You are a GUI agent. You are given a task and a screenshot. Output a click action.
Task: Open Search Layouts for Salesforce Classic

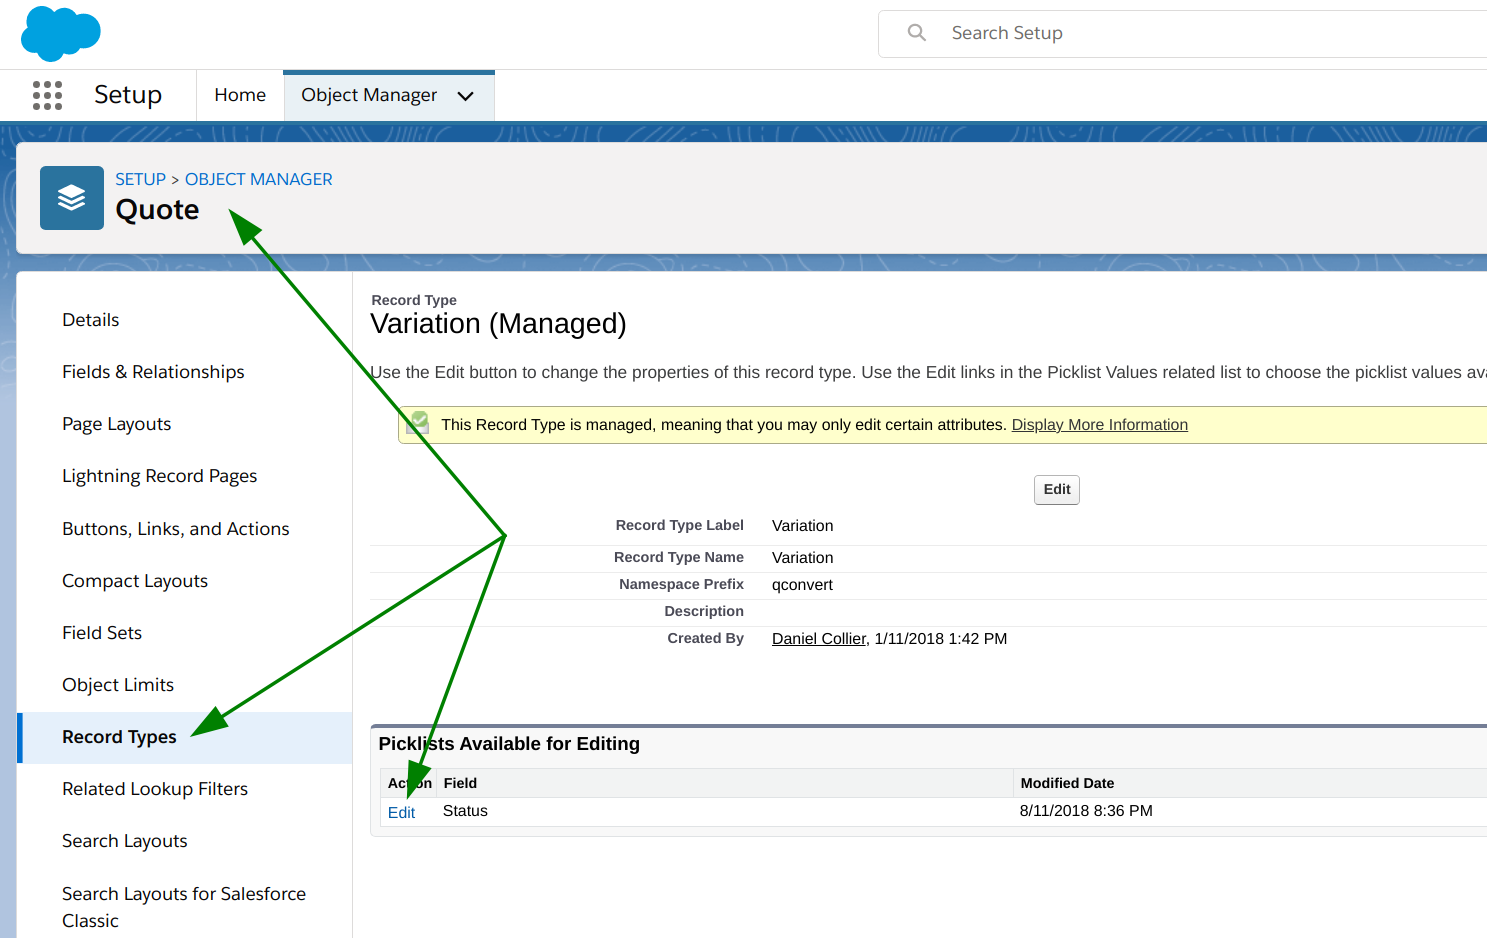tap(184, 907)
